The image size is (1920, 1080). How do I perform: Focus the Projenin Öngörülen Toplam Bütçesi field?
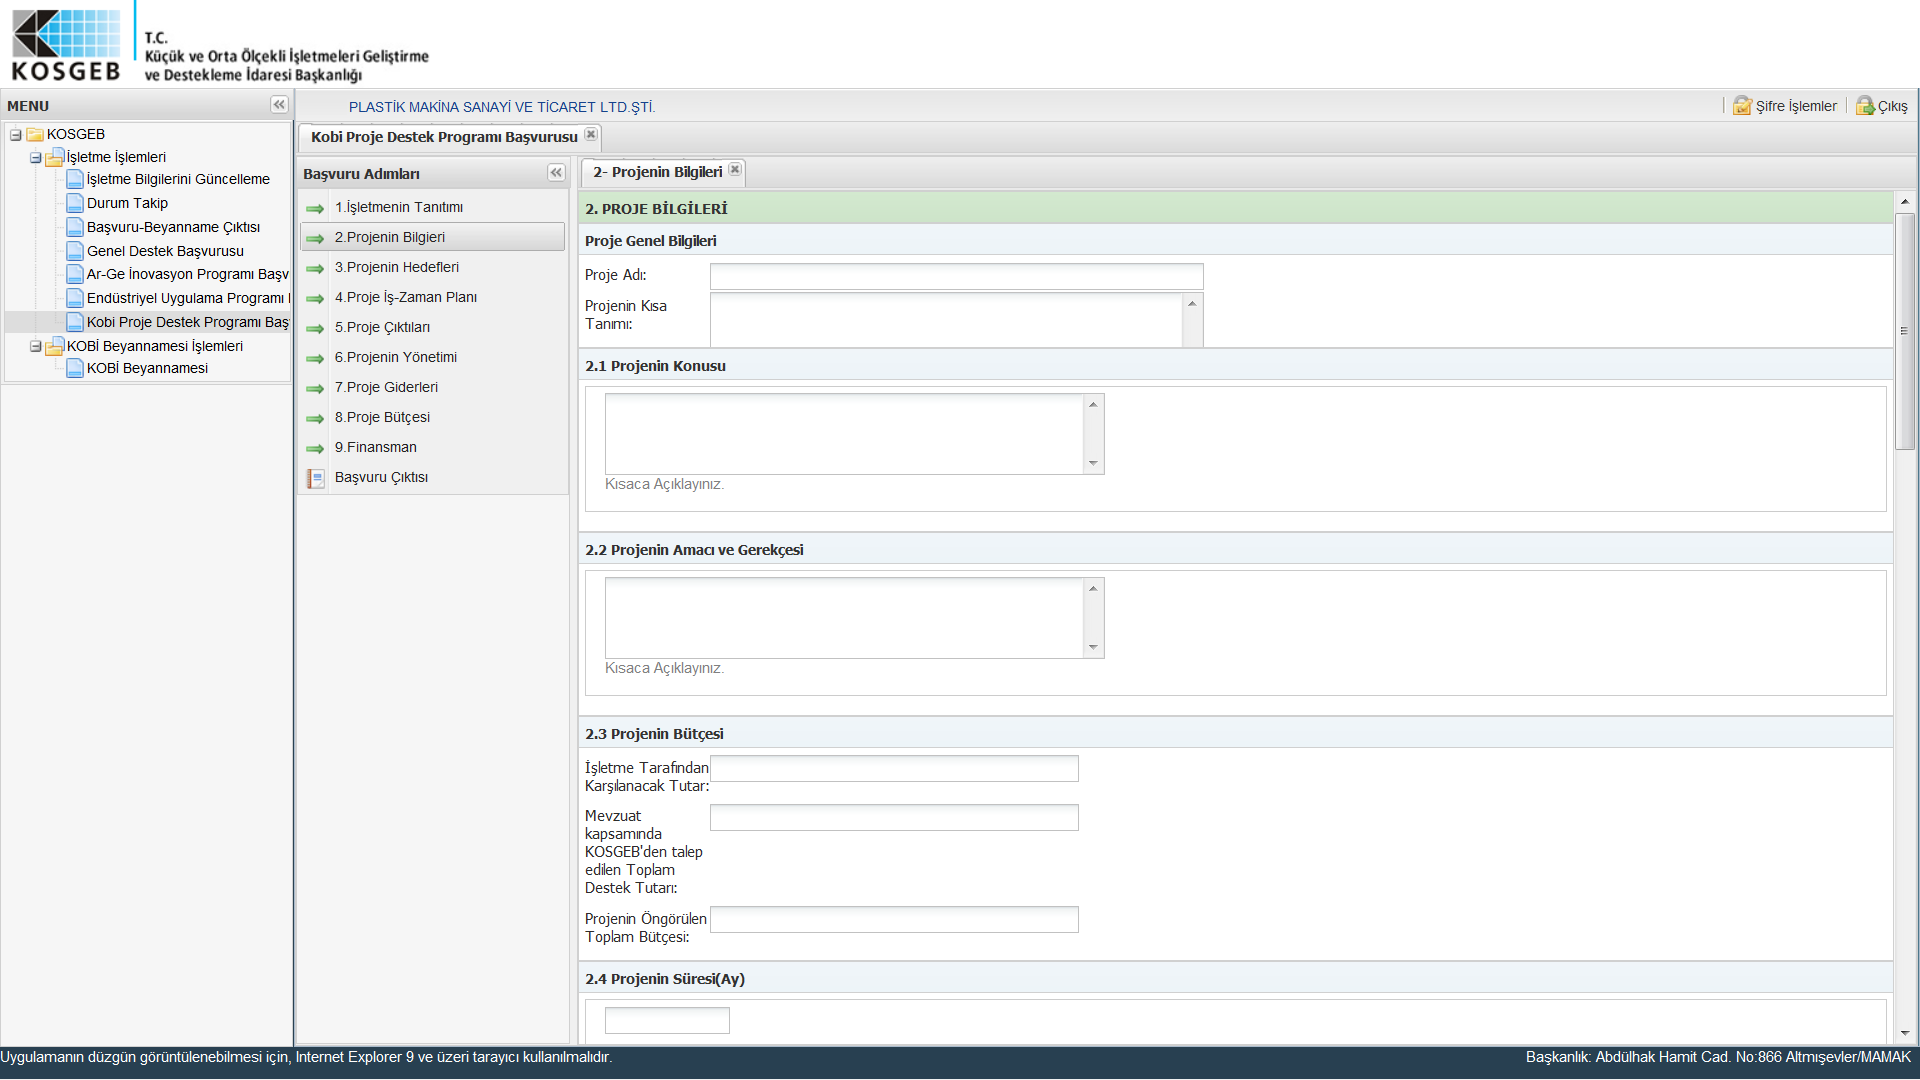tap(894, 919)
